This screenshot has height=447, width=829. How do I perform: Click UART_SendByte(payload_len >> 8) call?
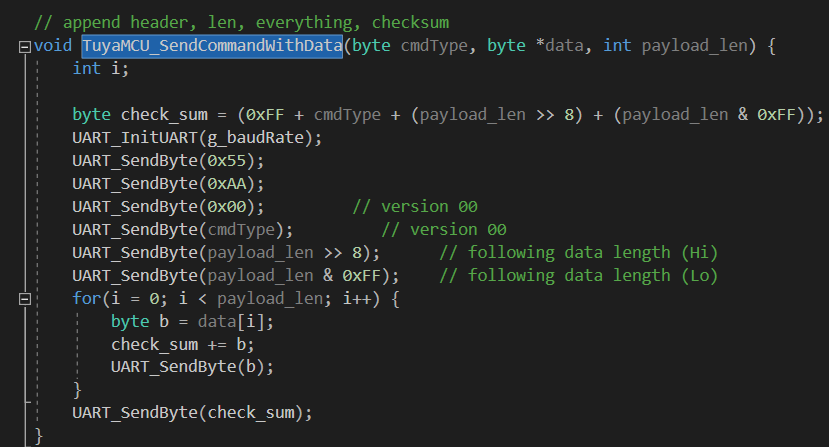point(226,253)
